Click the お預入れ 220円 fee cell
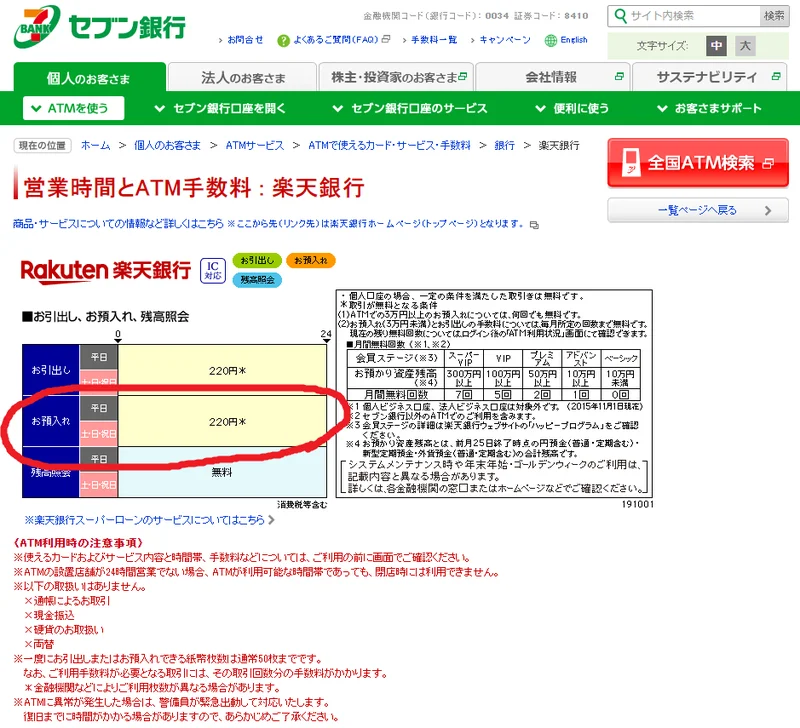 (x=222, y=421)
